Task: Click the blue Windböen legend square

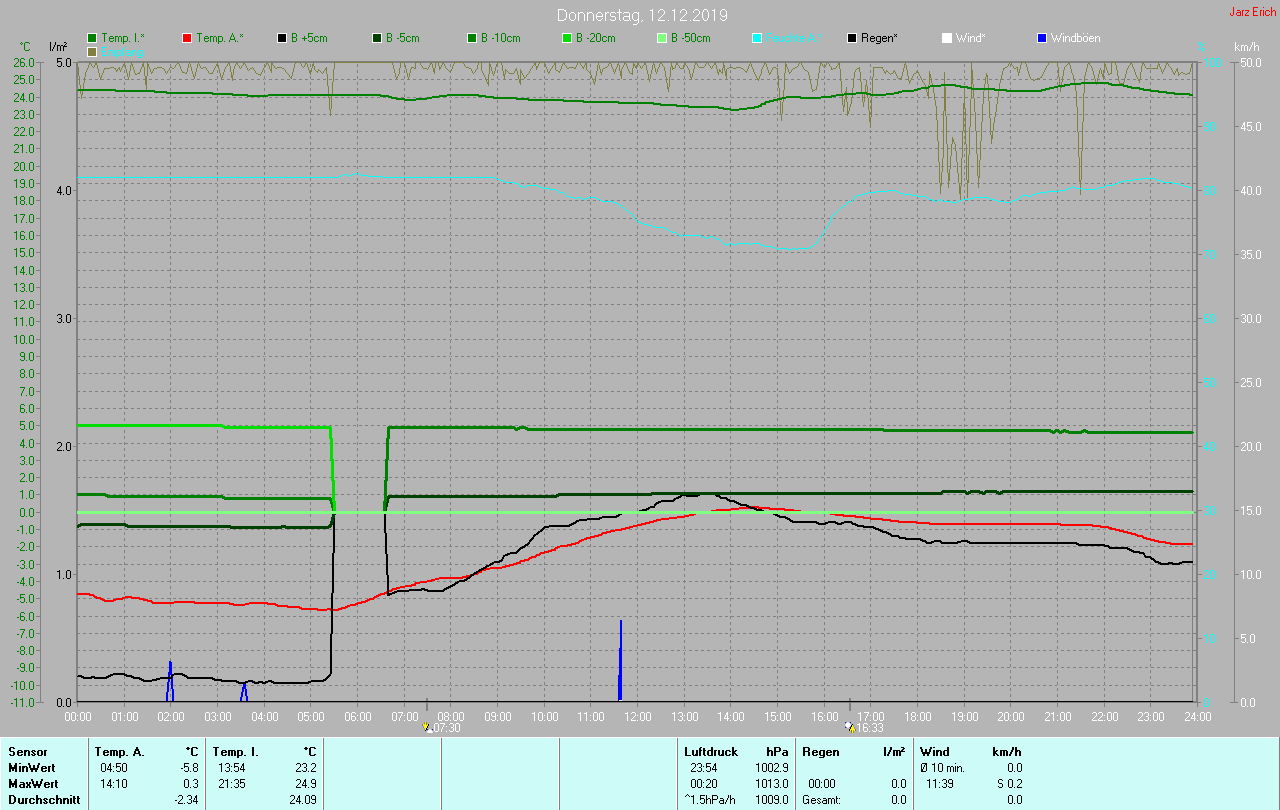Action: pyautogui.click(x=1042, y=38)
